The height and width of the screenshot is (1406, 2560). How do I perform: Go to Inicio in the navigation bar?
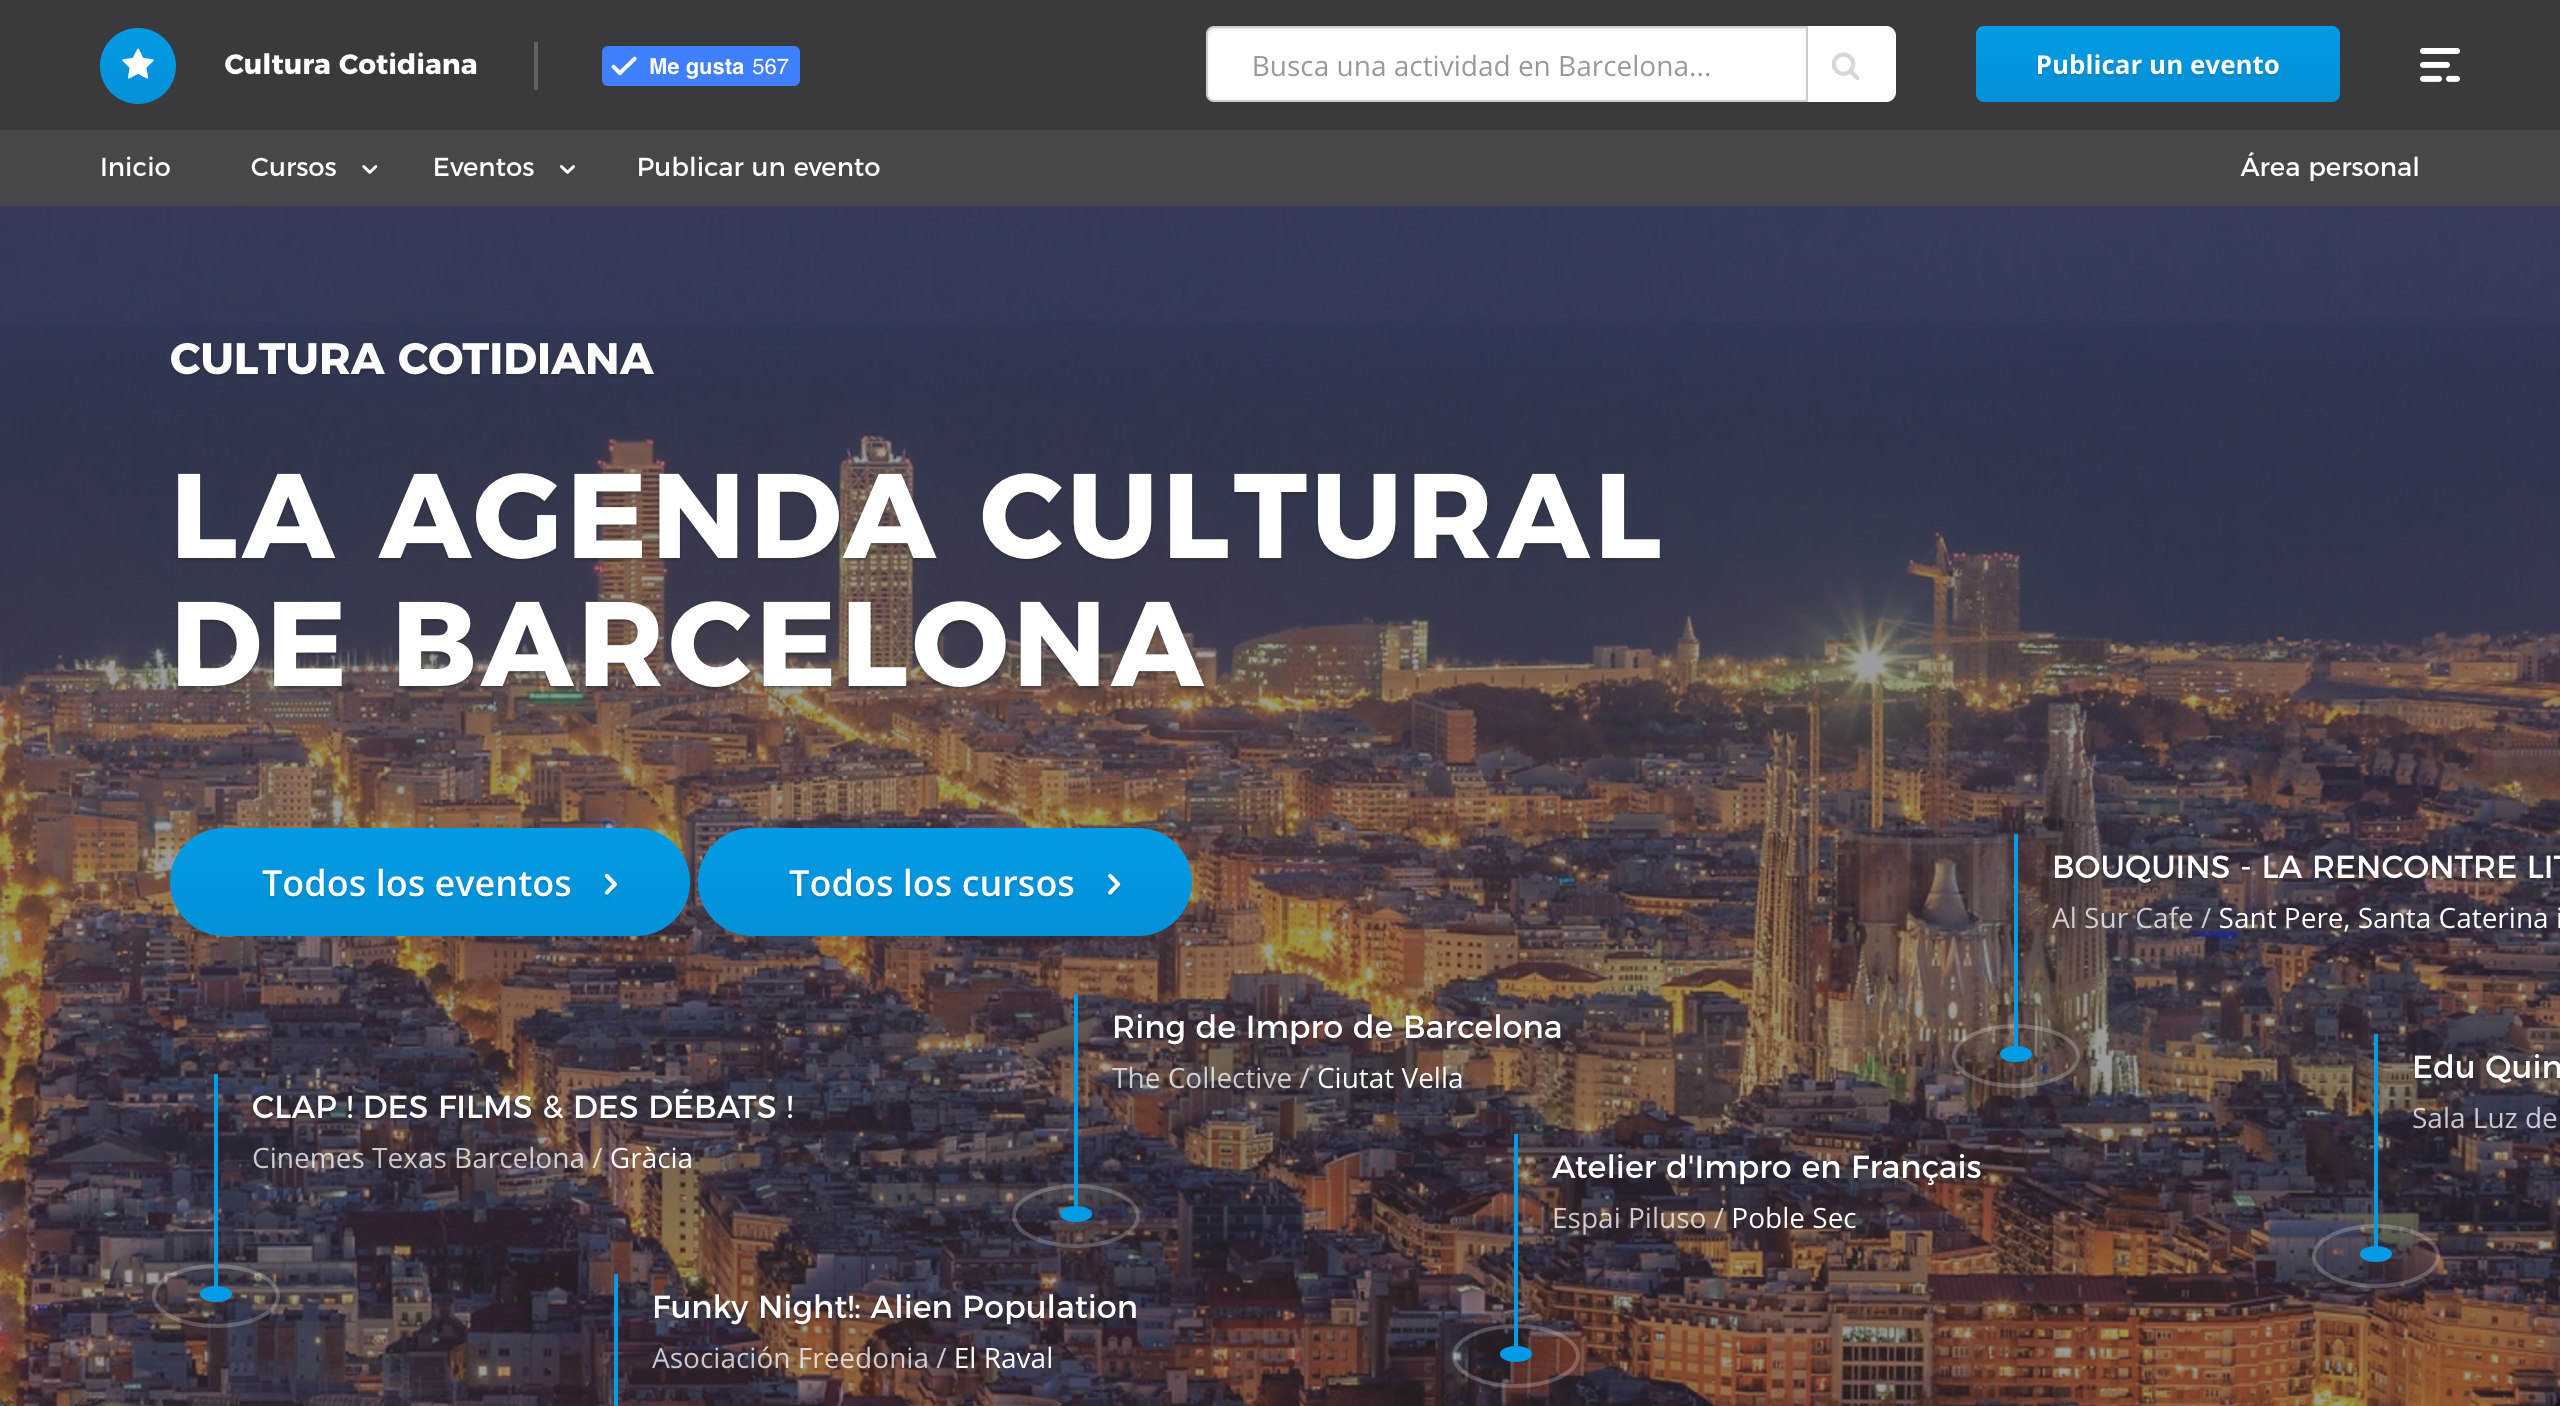click(x=135, y=167)
